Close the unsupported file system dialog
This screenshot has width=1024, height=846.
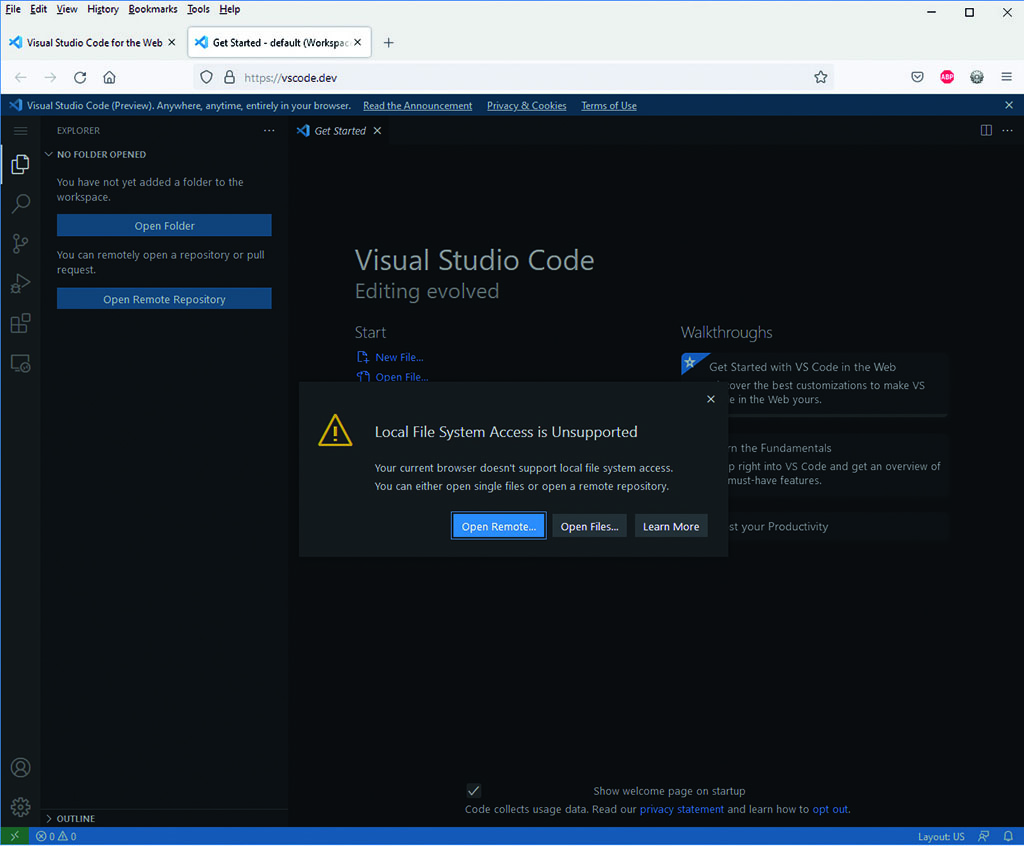pyautogui.click(x=711, y=399)
